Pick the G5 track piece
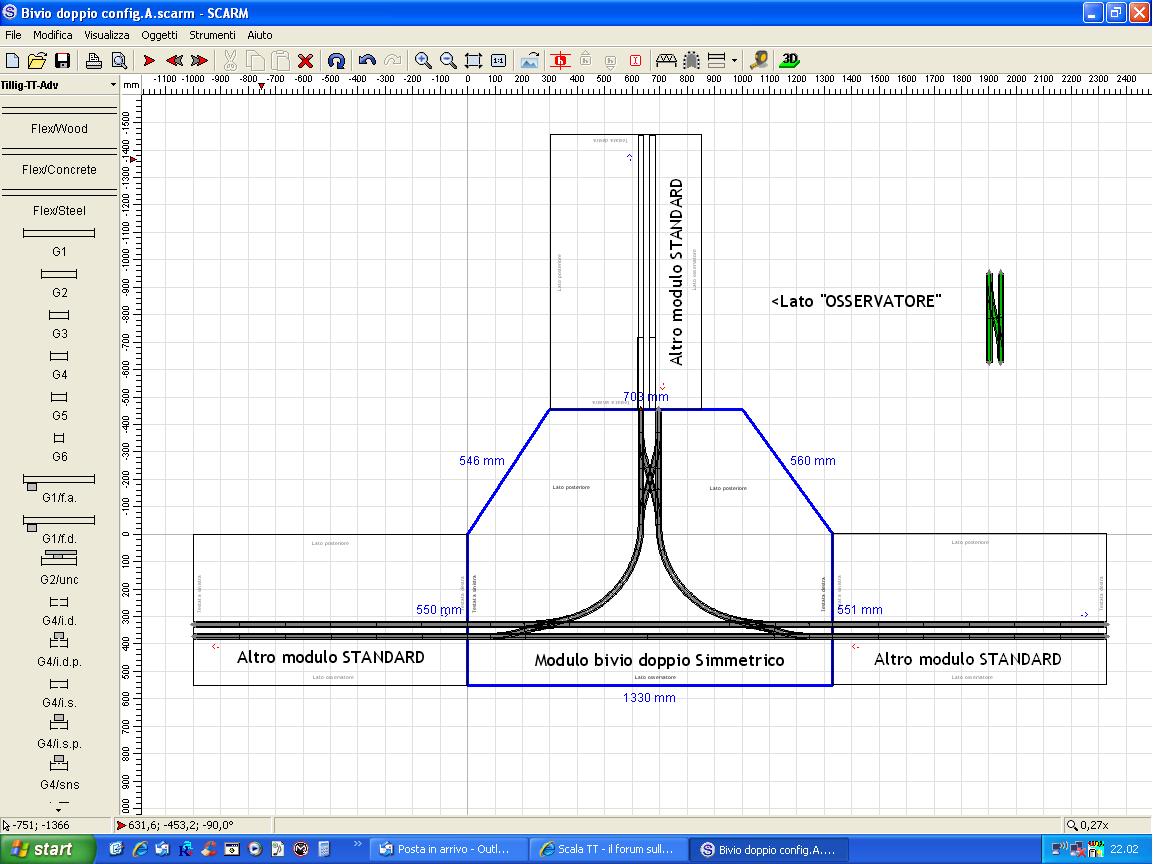Image resolution: width=1156 pixels, height=864 pixels. pos(59,405)
